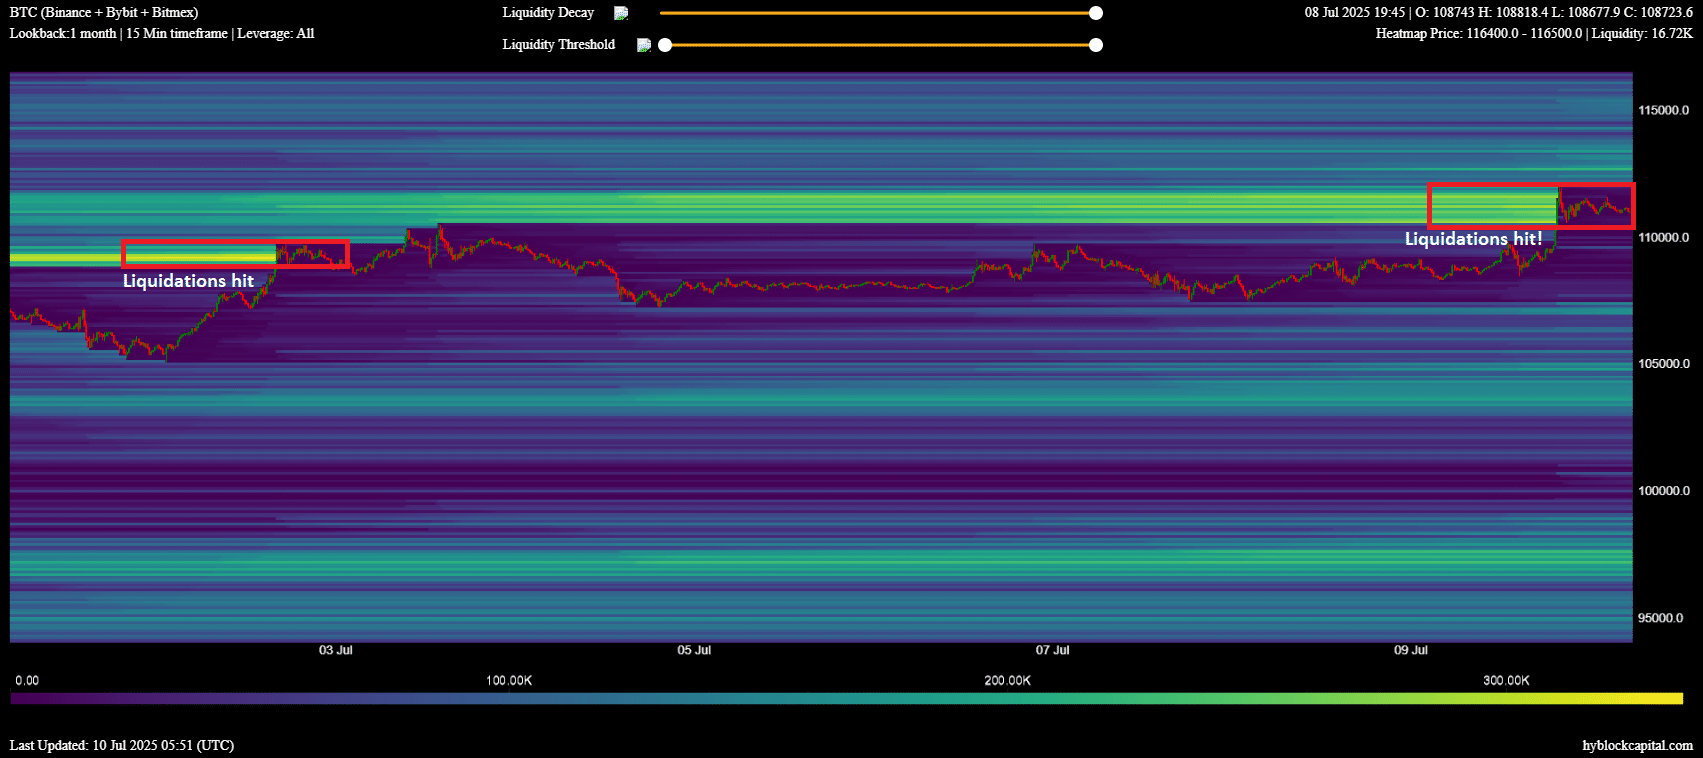
Task: Click the 100000.0 price axis label
Action: [1663, 491]
